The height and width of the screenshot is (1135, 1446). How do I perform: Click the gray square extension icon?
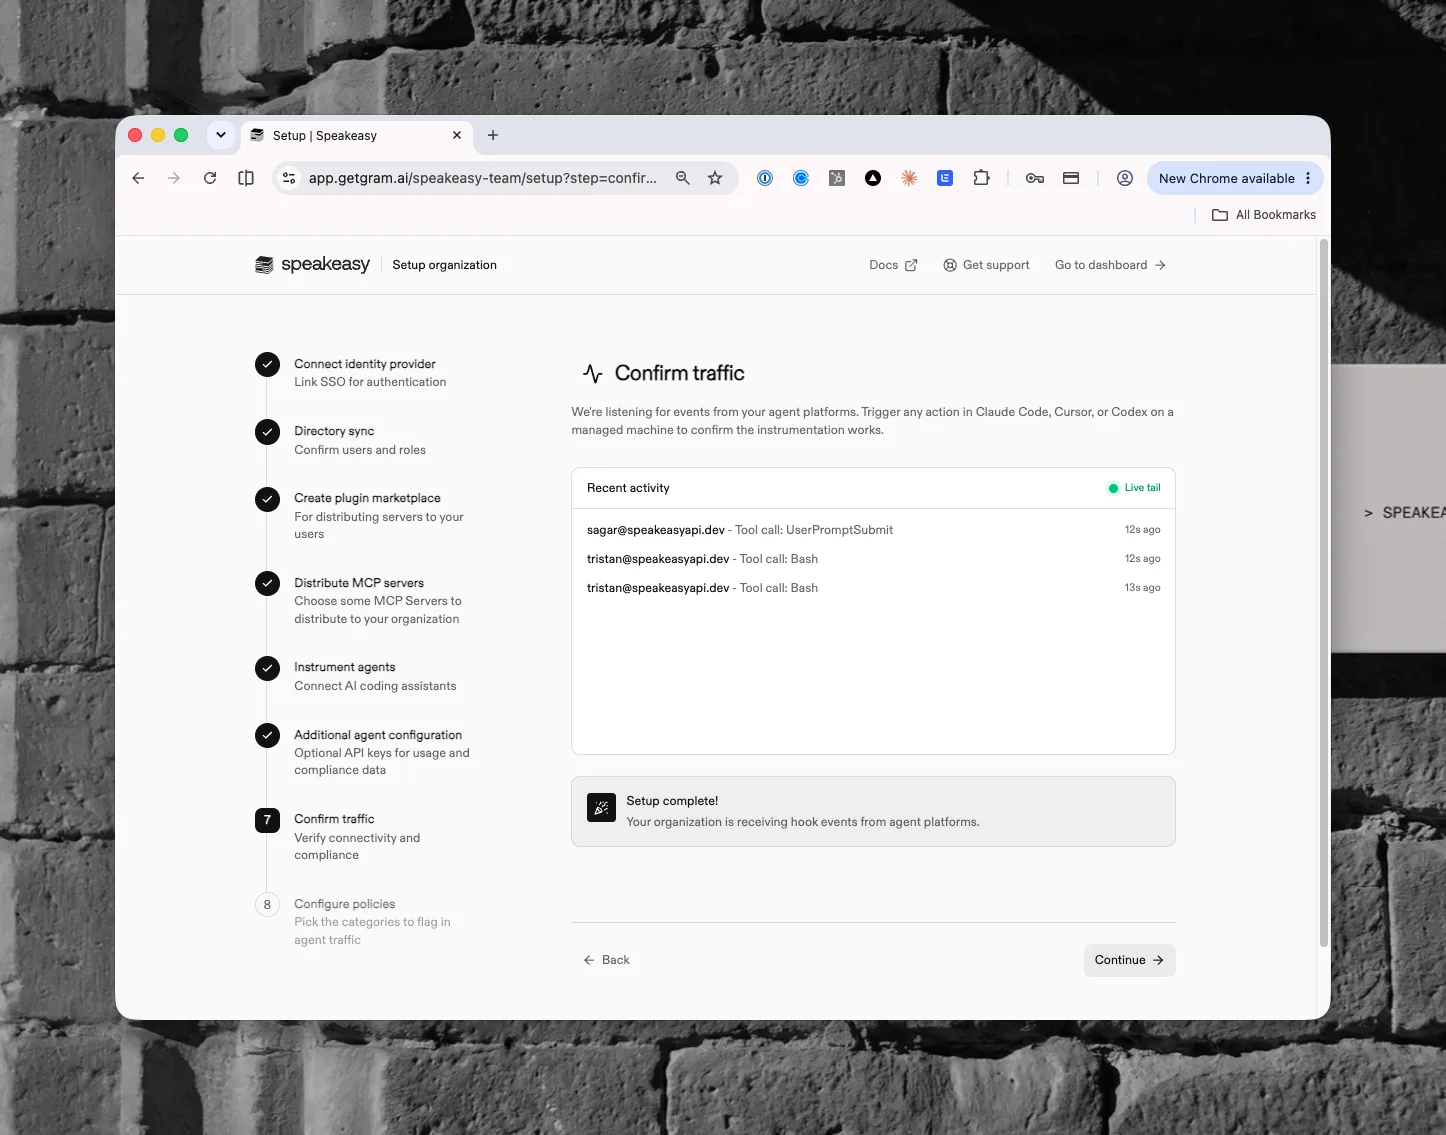click(837, 178)
